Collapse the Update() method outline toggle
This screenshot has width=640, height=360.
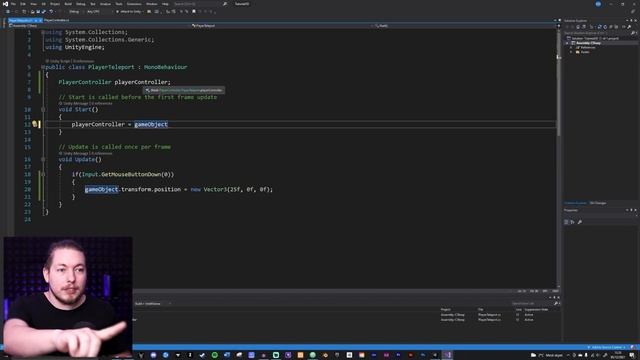point(43,159)
